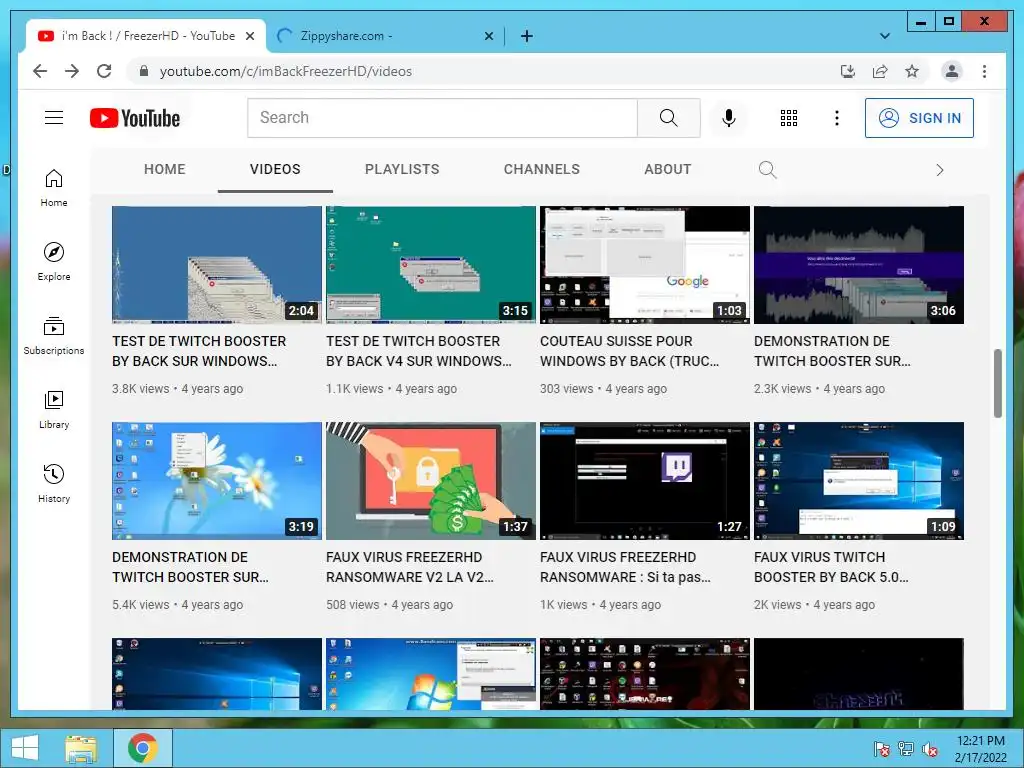1024x768 pixels.
Task: Click the channel search magnifier icon
Action: click(767, 170)
